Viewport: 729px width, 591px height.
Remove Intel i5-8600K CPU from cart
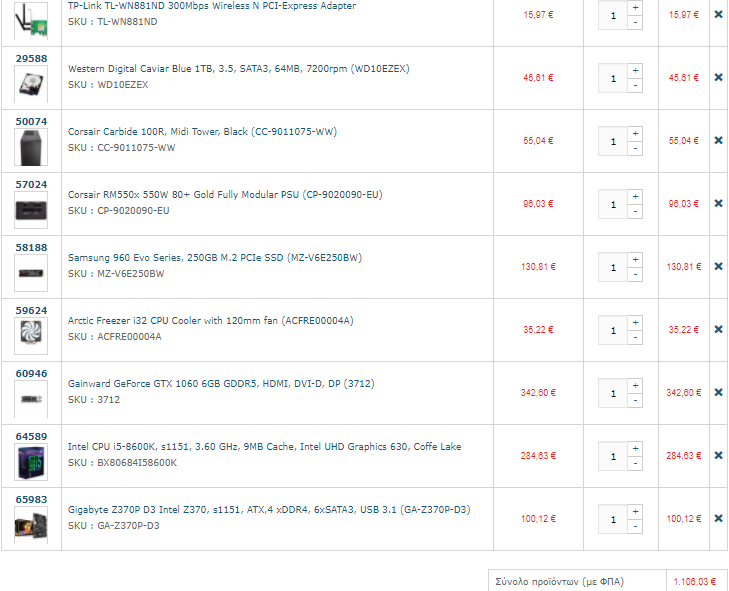tap(718, 455)
